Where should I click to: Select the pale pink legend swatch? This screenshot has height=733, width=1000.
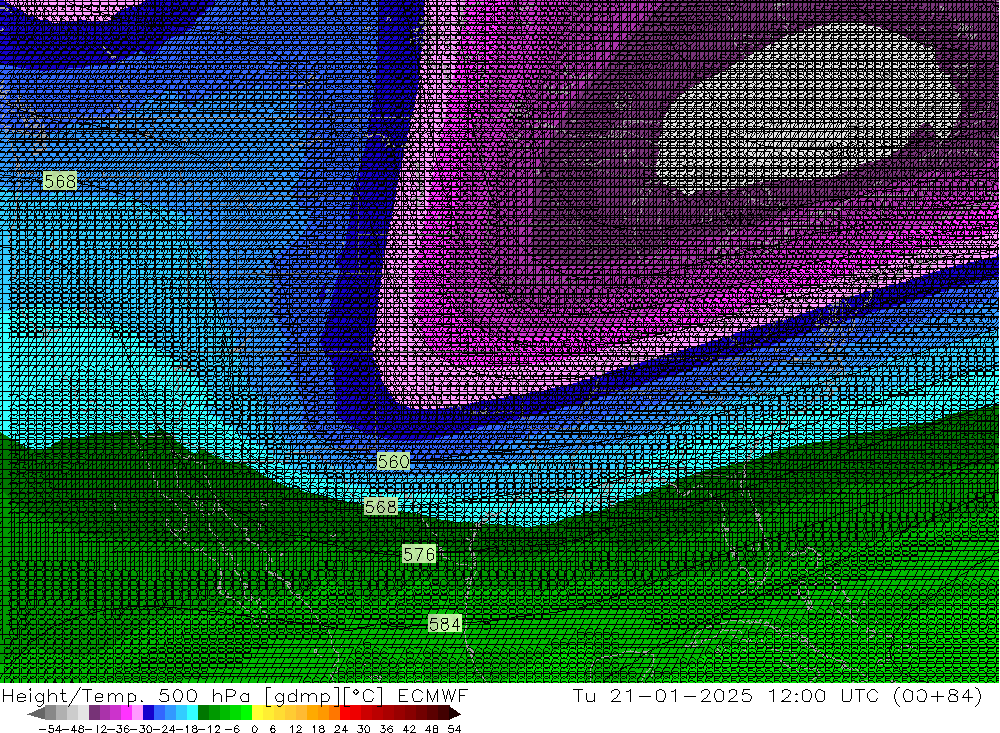pyautogui.click(x=138, y=713)
